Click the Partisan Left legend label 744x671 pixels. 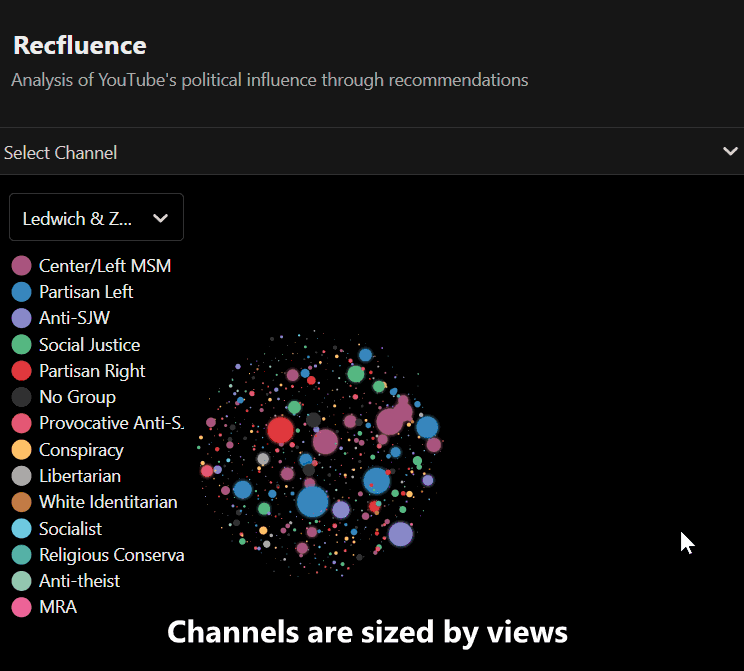86,292
